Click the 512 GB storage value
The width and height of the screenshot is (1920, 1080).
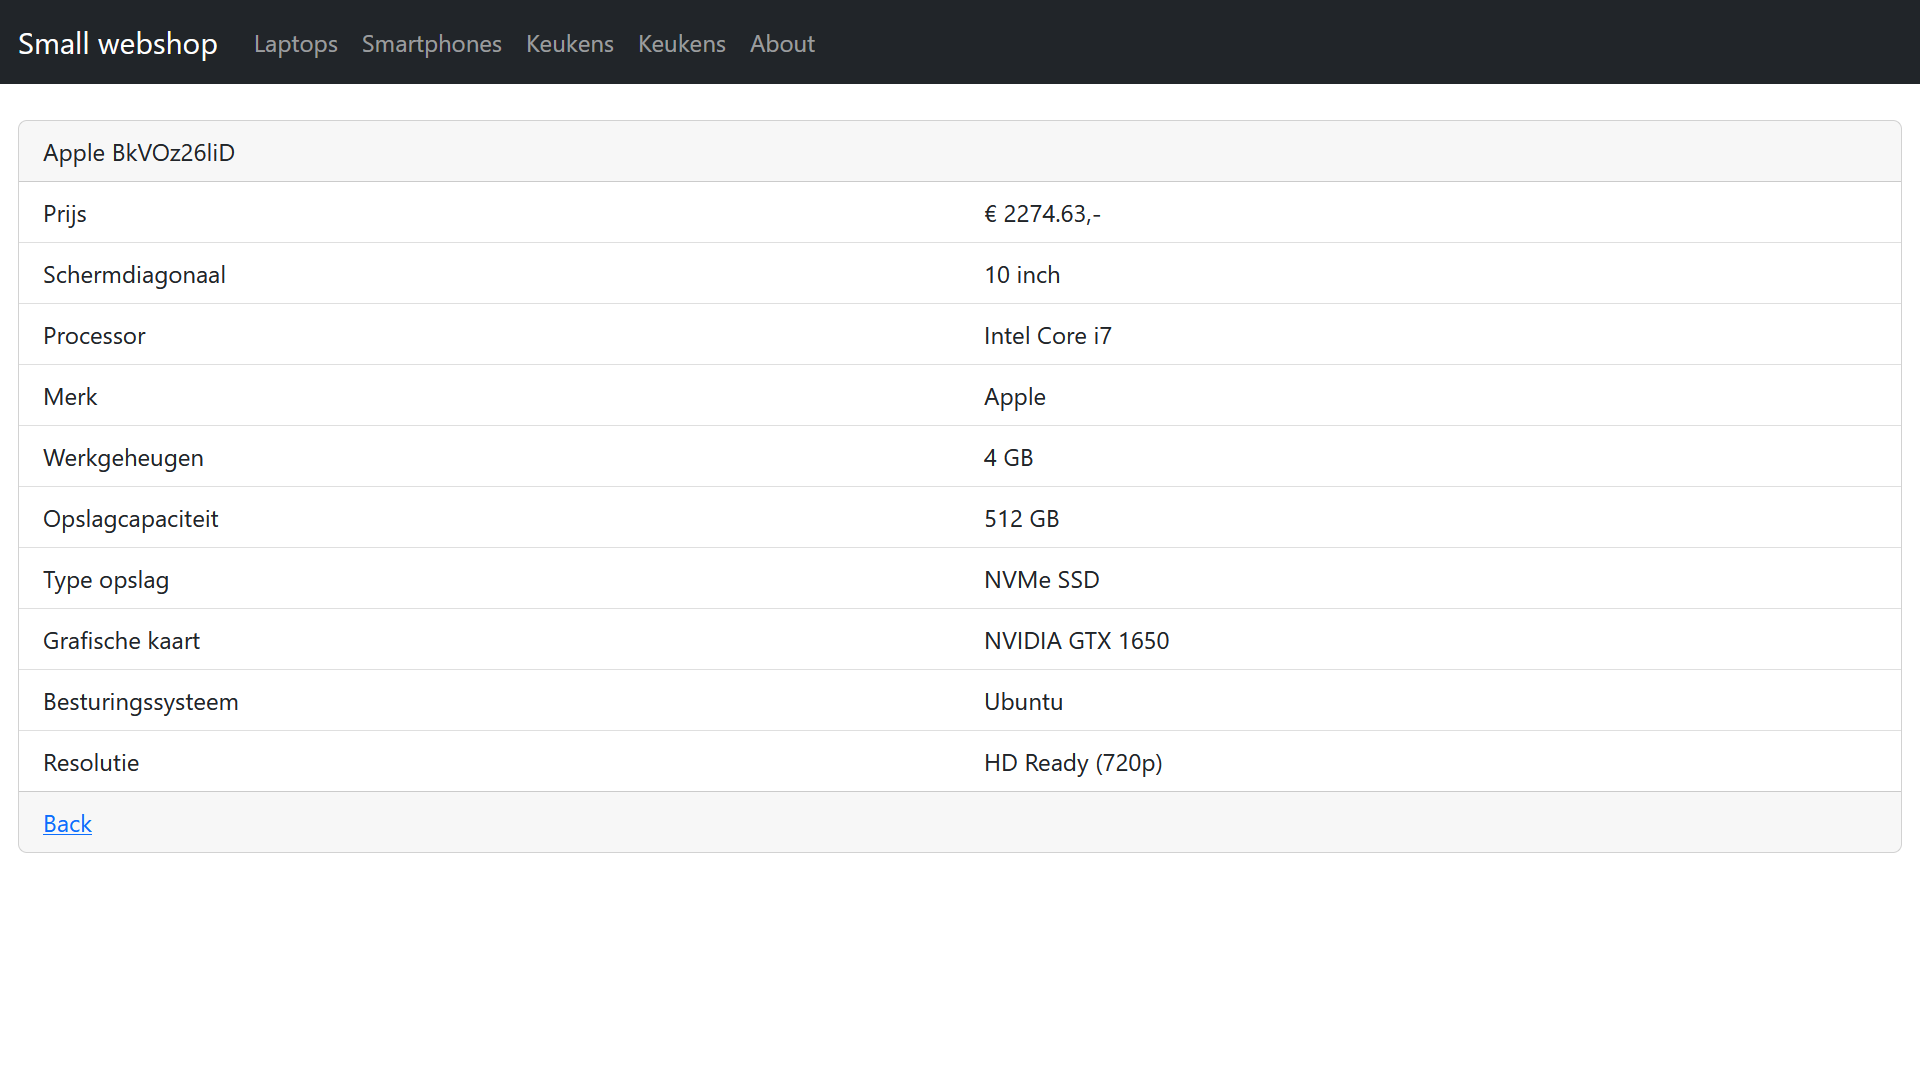1021,519
